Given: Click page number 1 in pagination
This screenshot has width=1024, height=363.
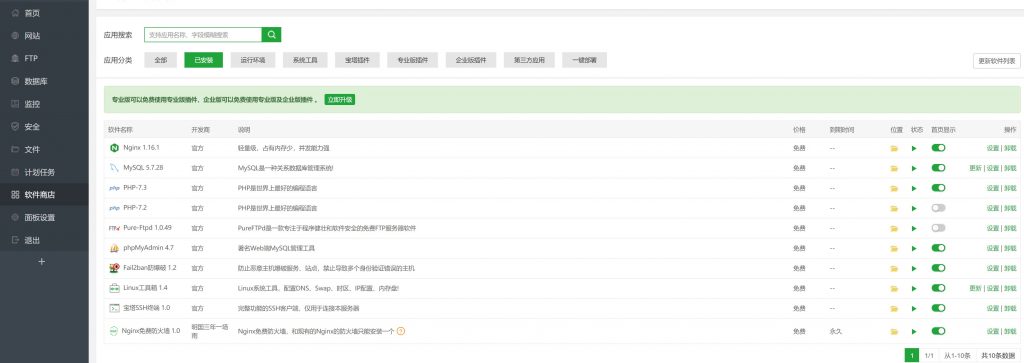Looking at the screenshot, I should pos(912,355).
